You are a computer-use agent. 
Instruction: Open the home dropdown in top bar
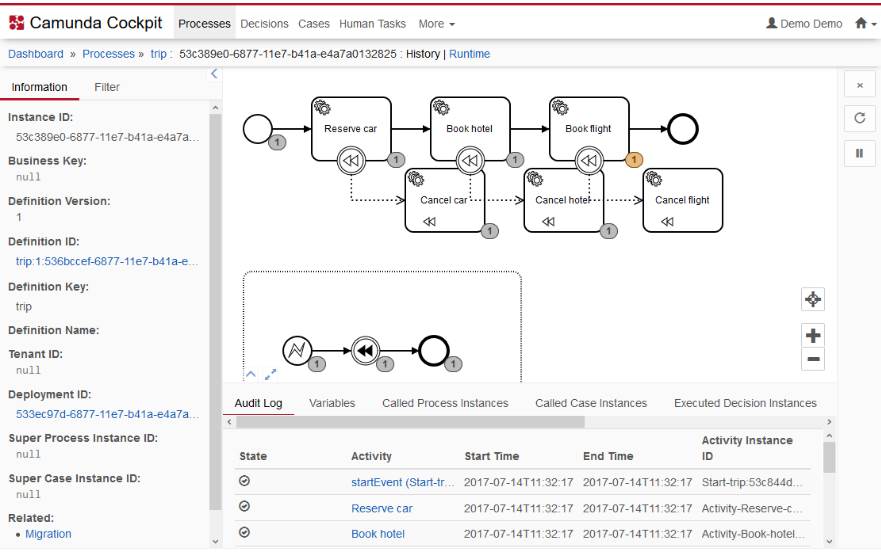pos(861,23)
